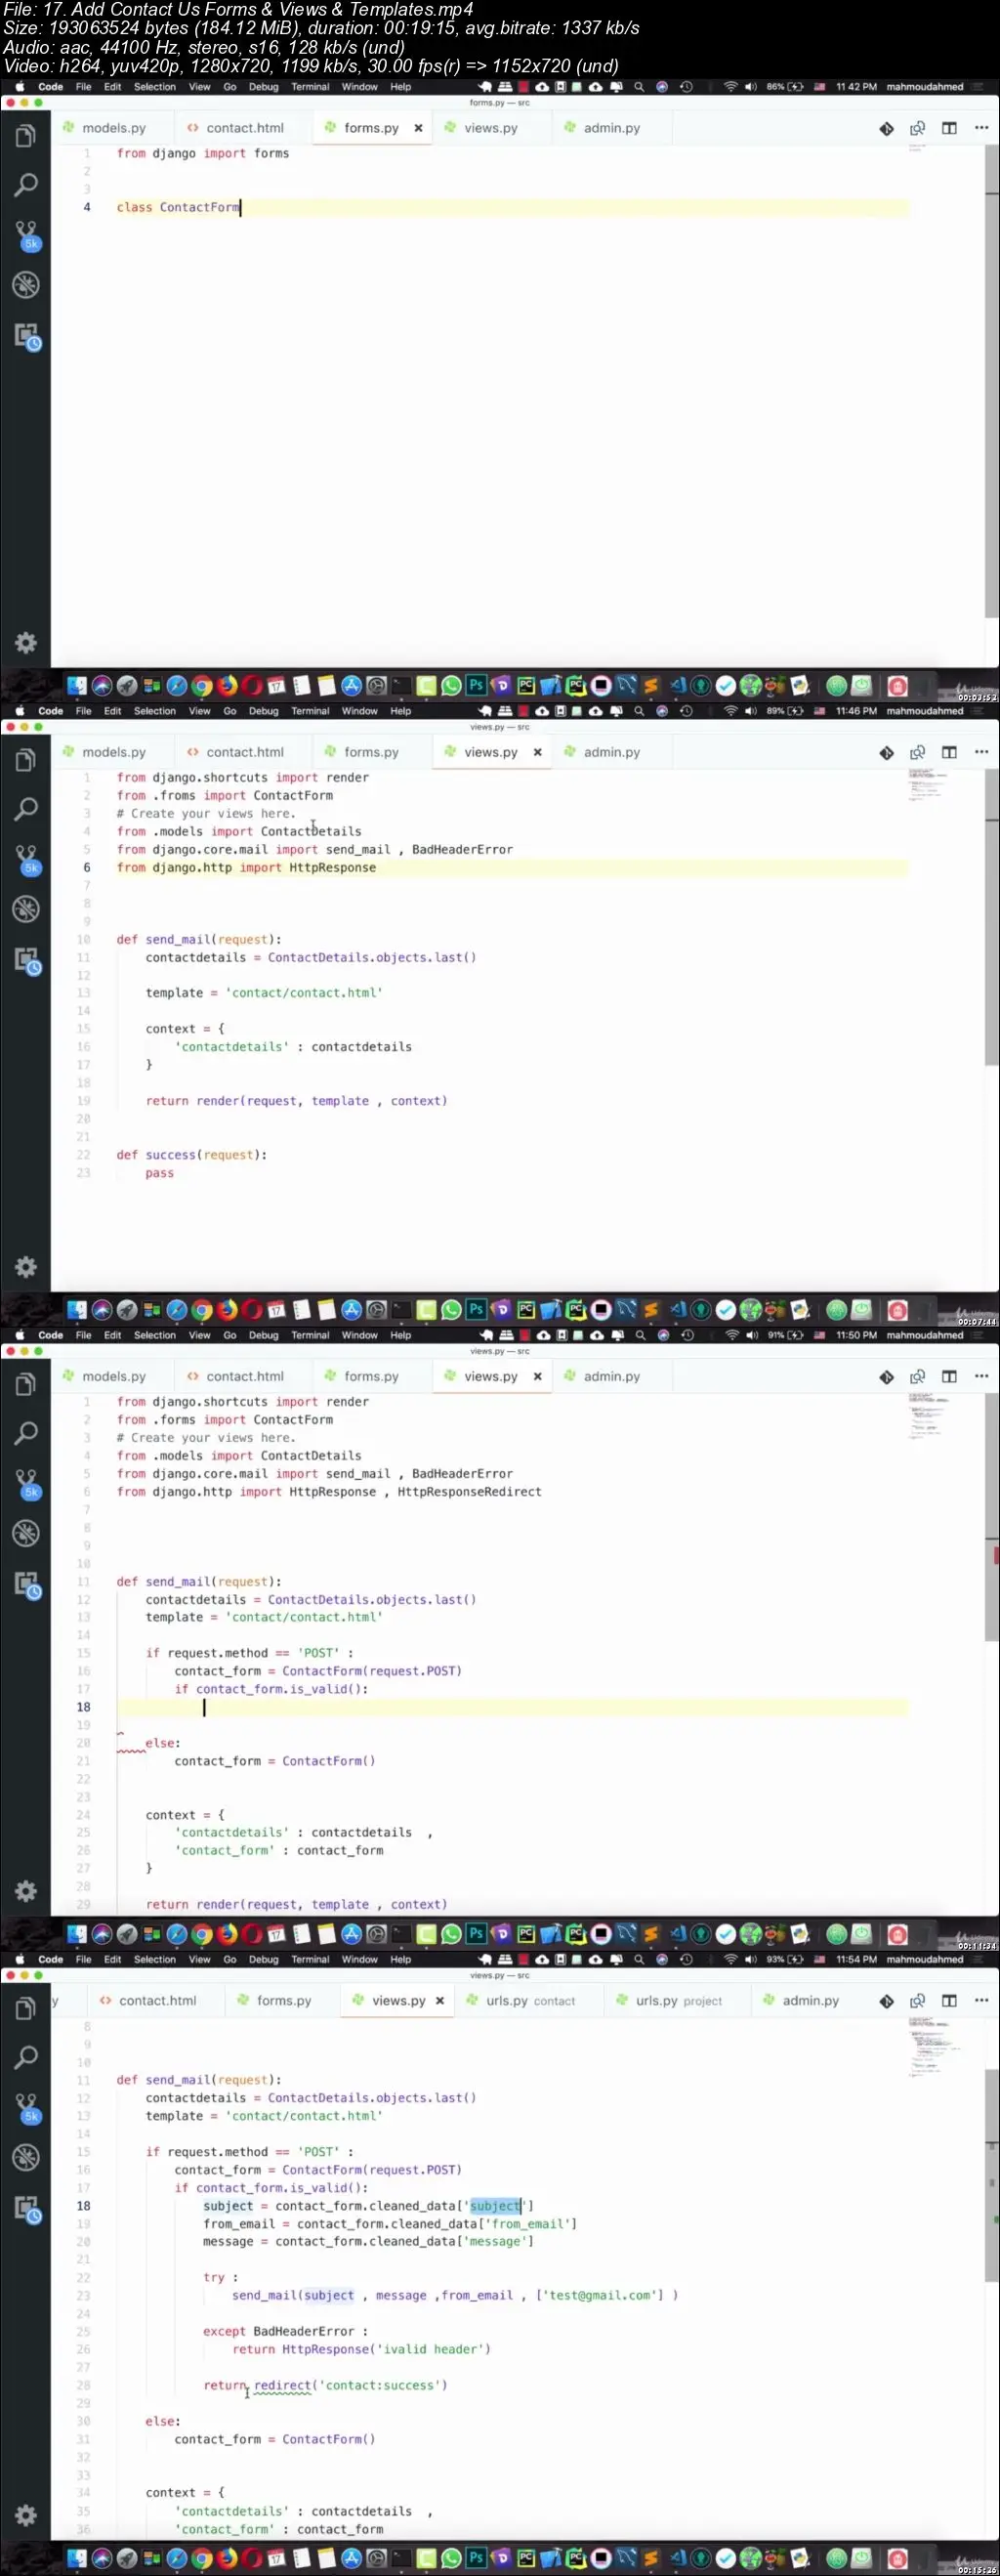
Task: Switch to views.py tab in the 11:42 PM frame
Action: [x=482, y=128]
